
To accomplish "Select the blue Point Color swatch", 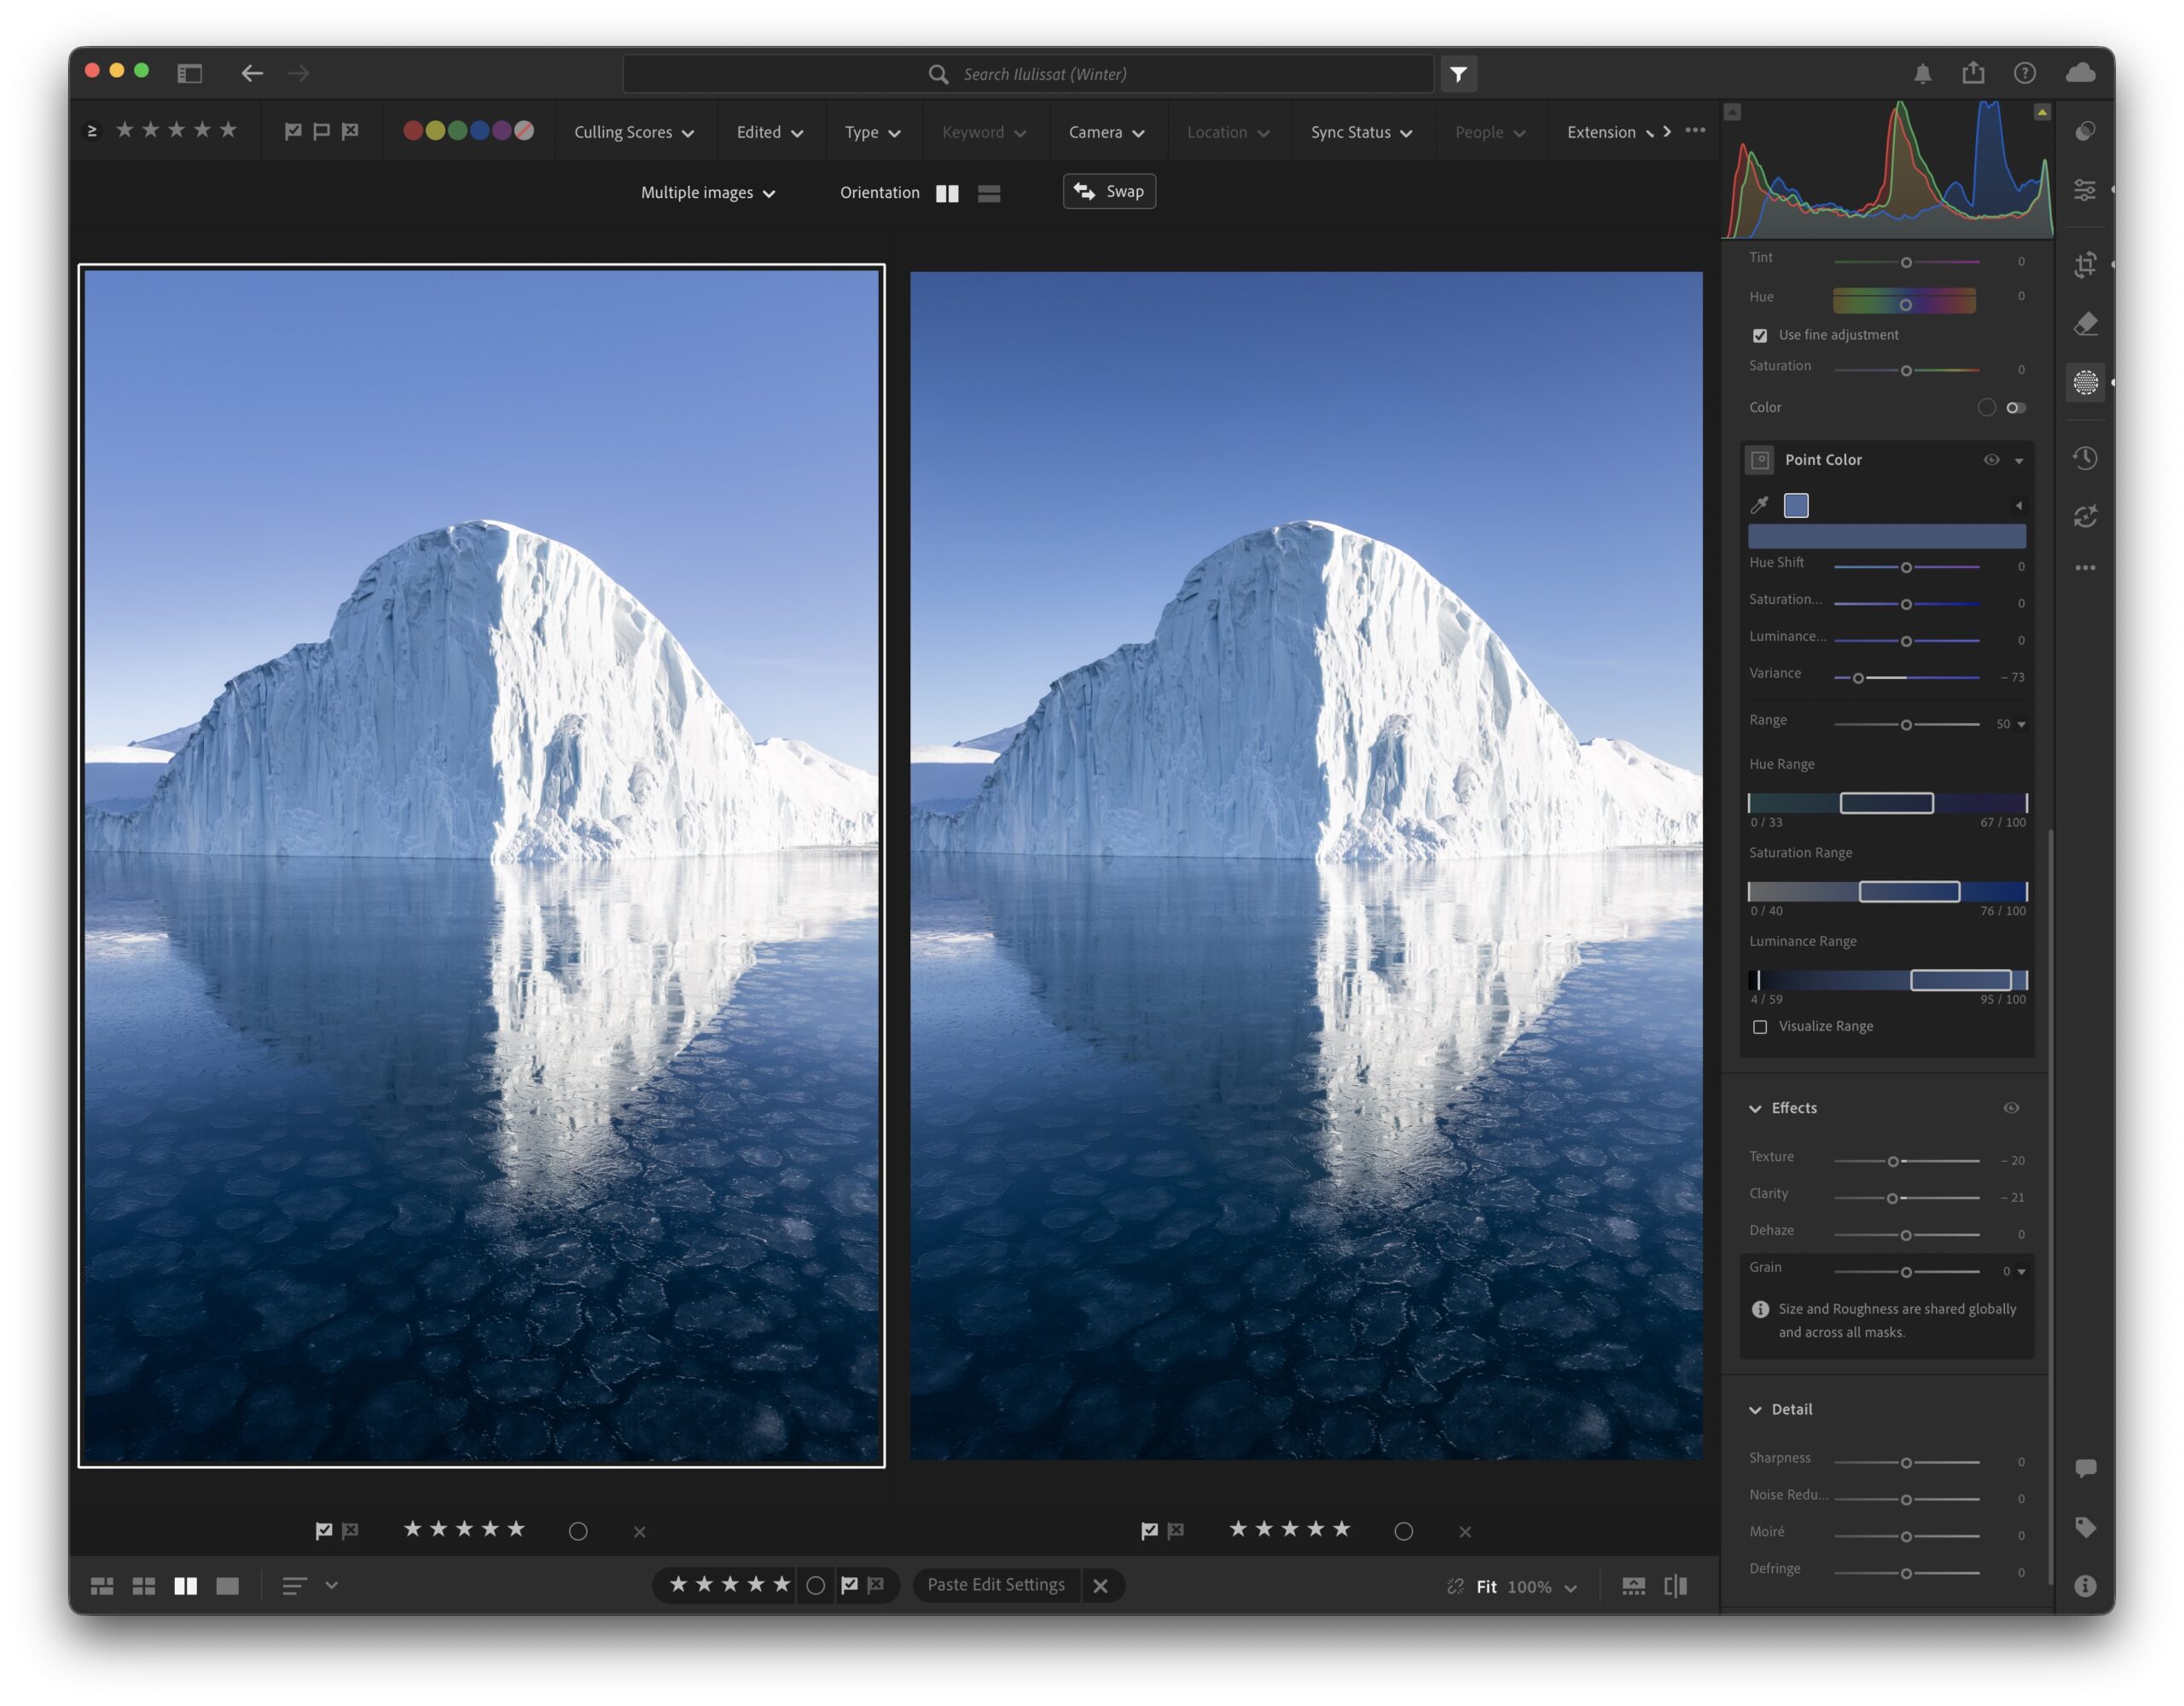I will tap(1797, 506).
